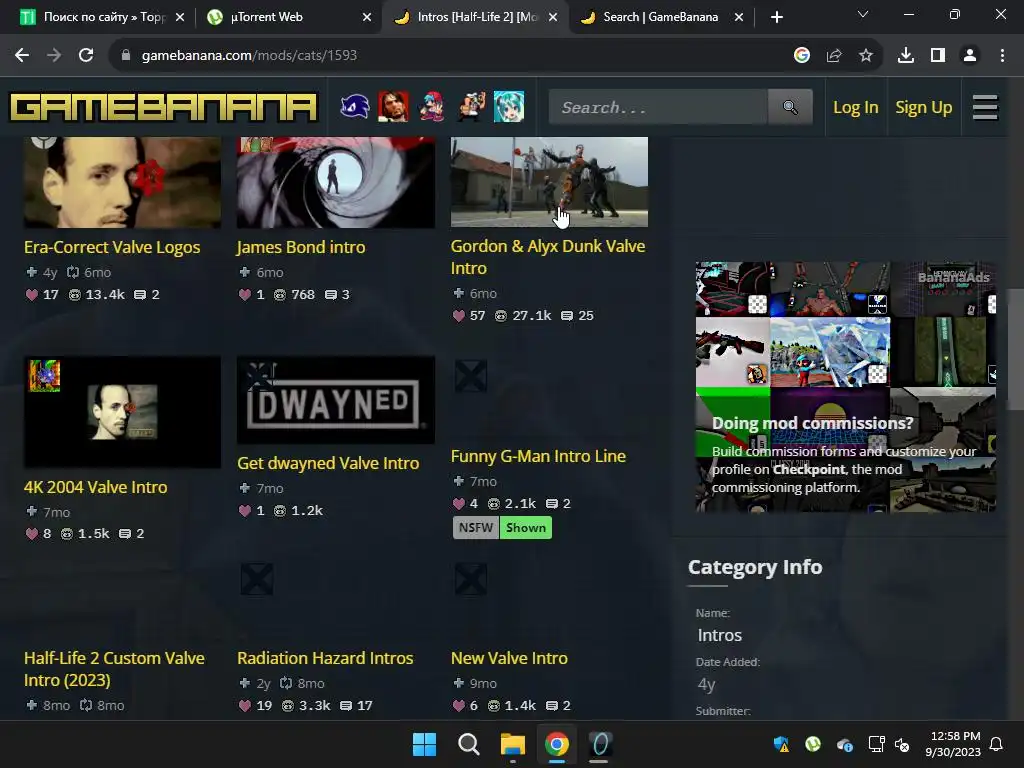
Task: Open Windows Start menu
Action: 424,744
